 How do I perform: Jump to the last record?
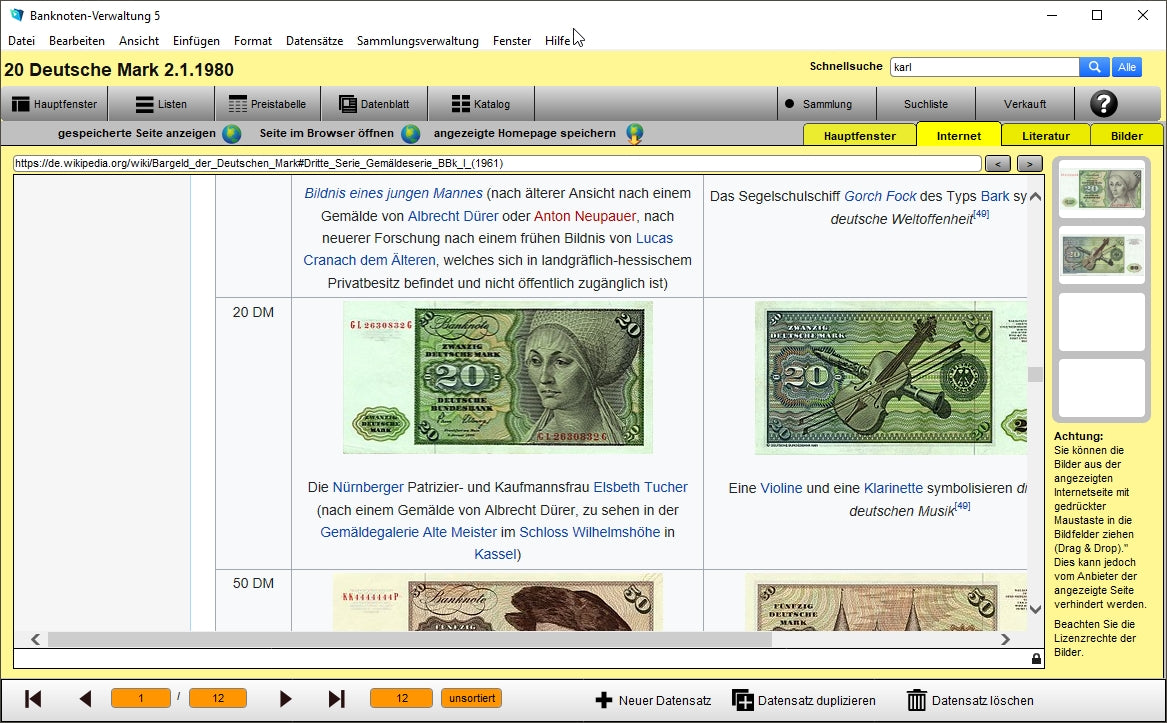pyautogui.click(x=337, y=699)
